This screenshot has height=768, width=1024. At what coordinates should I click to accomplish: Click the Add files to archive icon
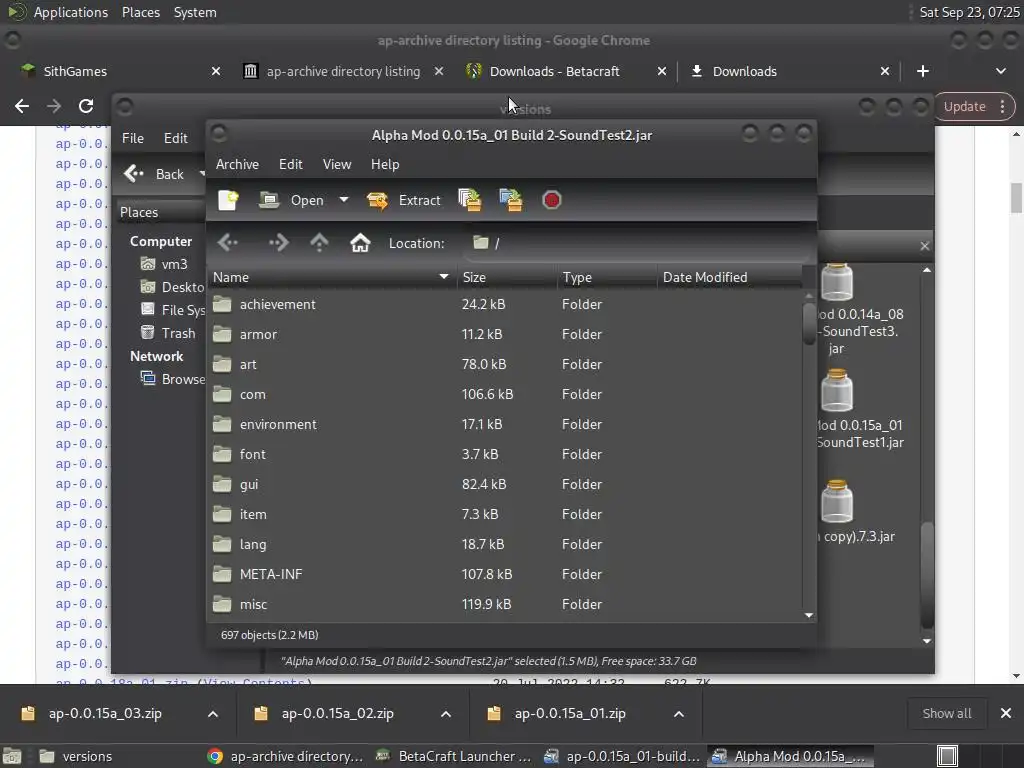(470, 200)
